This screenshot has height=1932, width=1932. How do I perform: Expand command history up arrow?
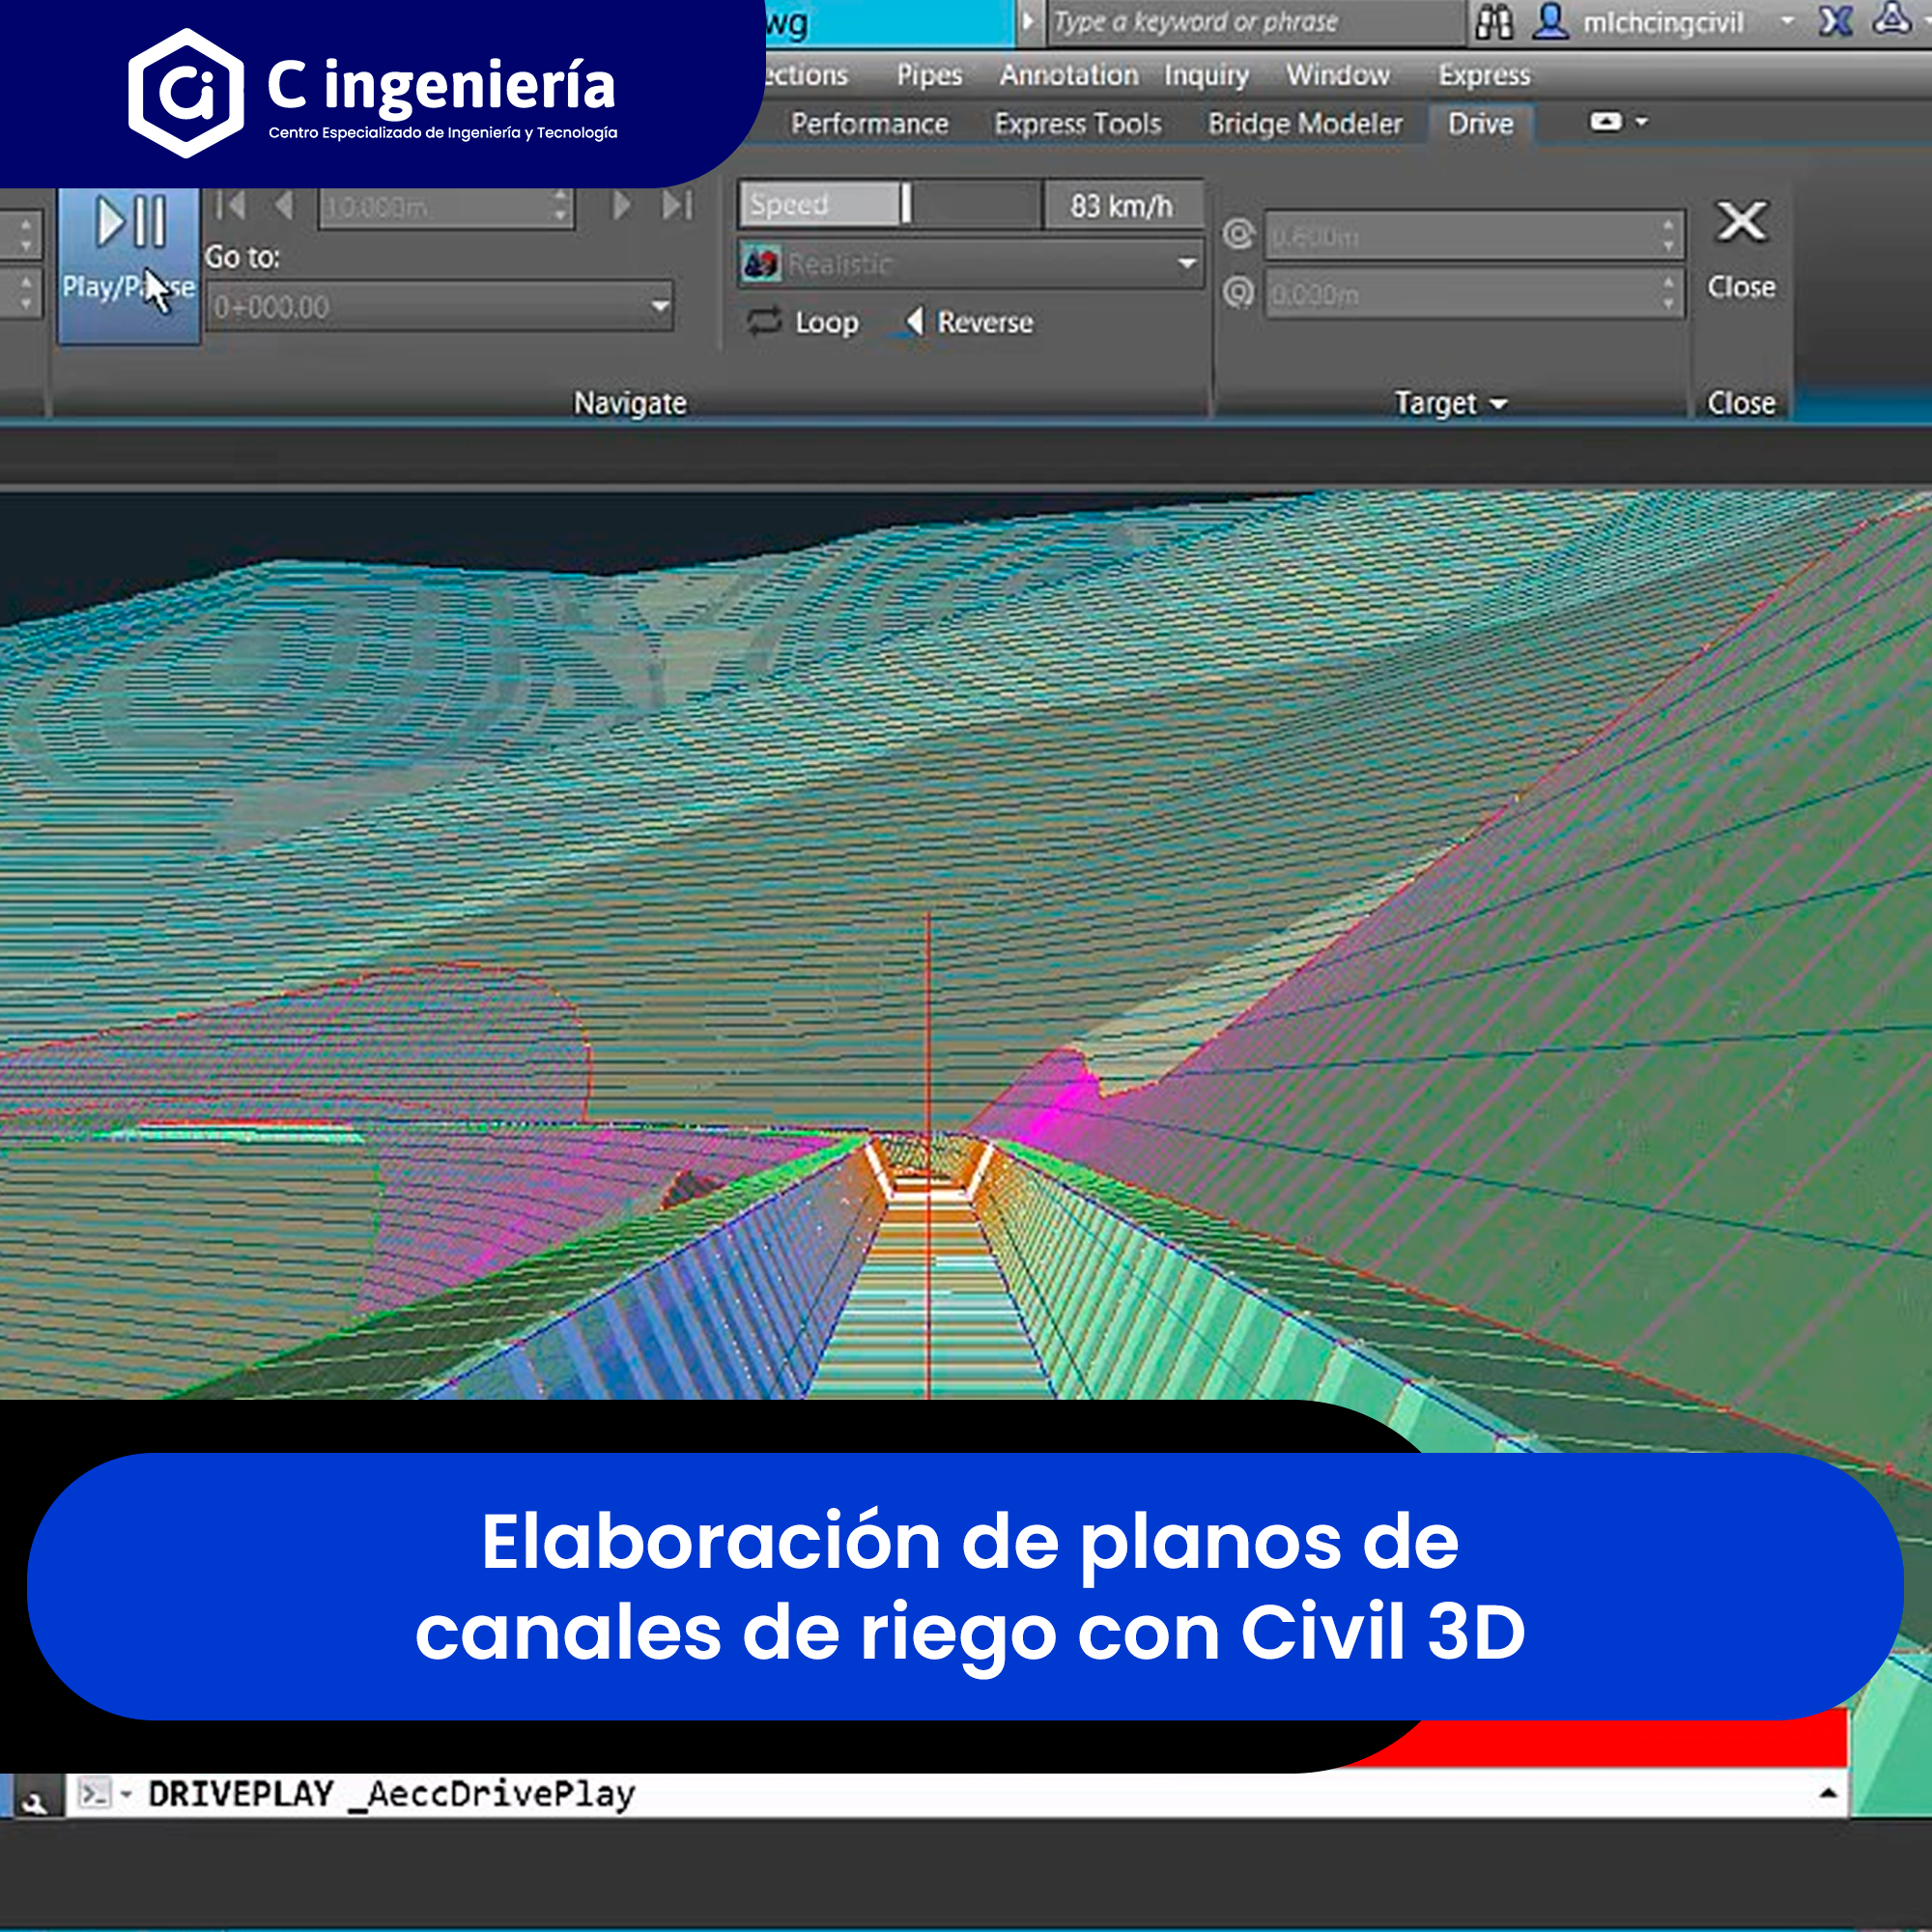[1828, 1794]
